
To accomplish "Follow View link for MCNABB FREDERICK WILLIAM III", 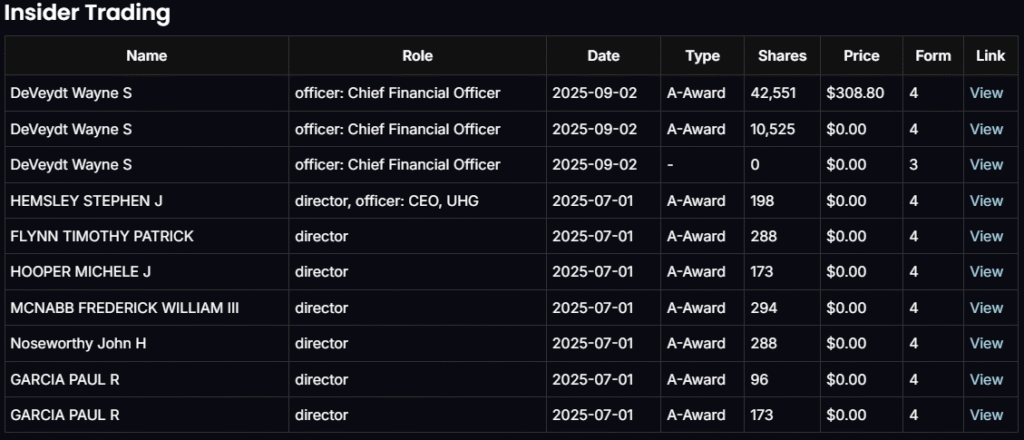I will point(986,307).
